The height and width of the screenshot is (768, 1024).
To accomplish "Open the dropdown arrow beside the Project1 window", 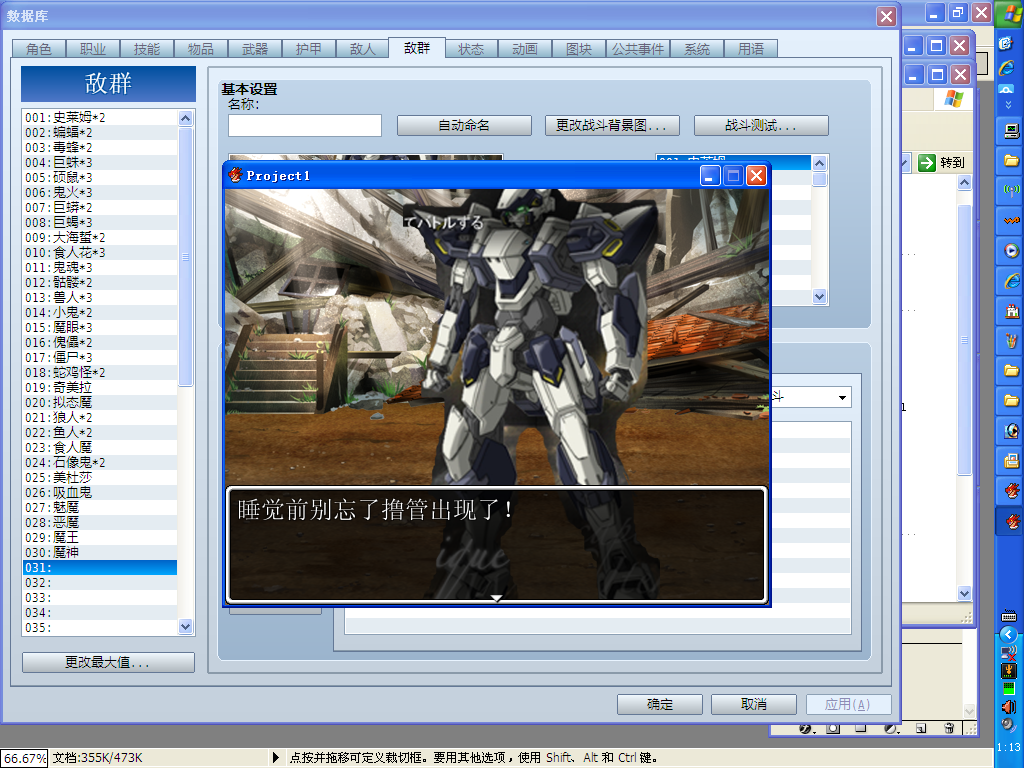I will point(842,397).
